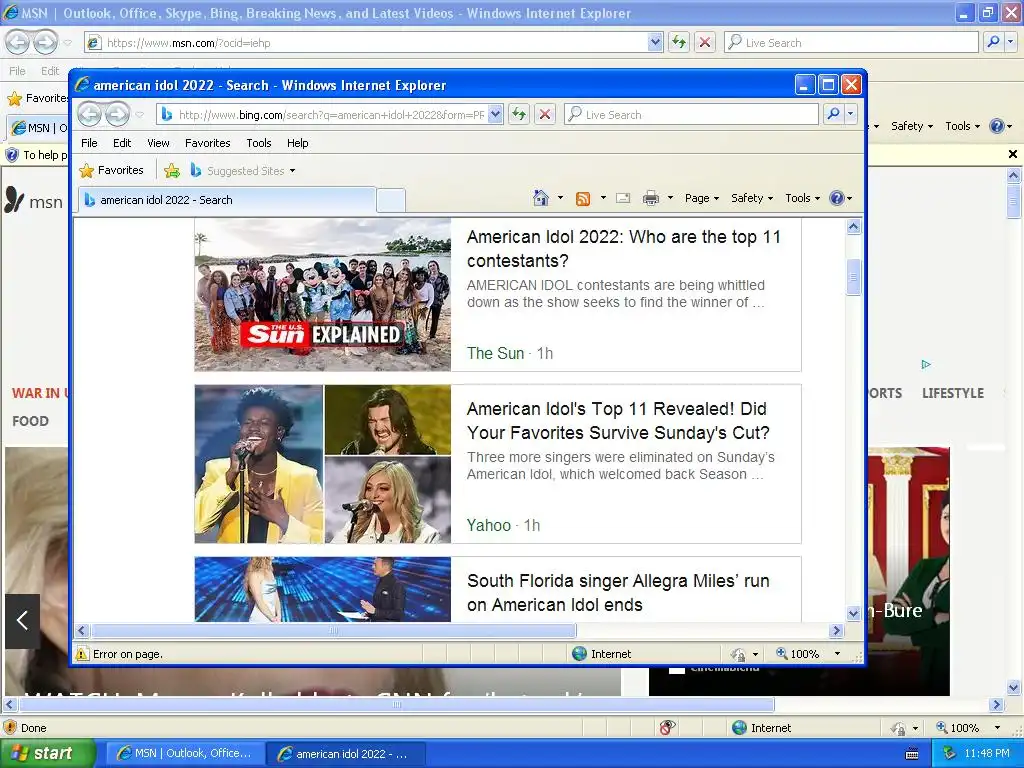Screen dimensions: 1024x768
Task: Click Error on page warning icon
Action: tap(82, 654)
